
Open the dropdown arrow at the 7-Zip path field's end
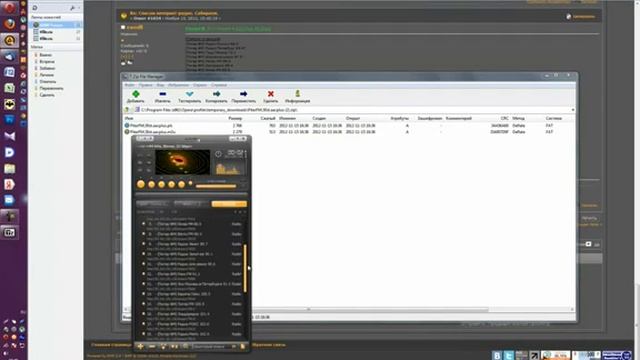point(573,110)
